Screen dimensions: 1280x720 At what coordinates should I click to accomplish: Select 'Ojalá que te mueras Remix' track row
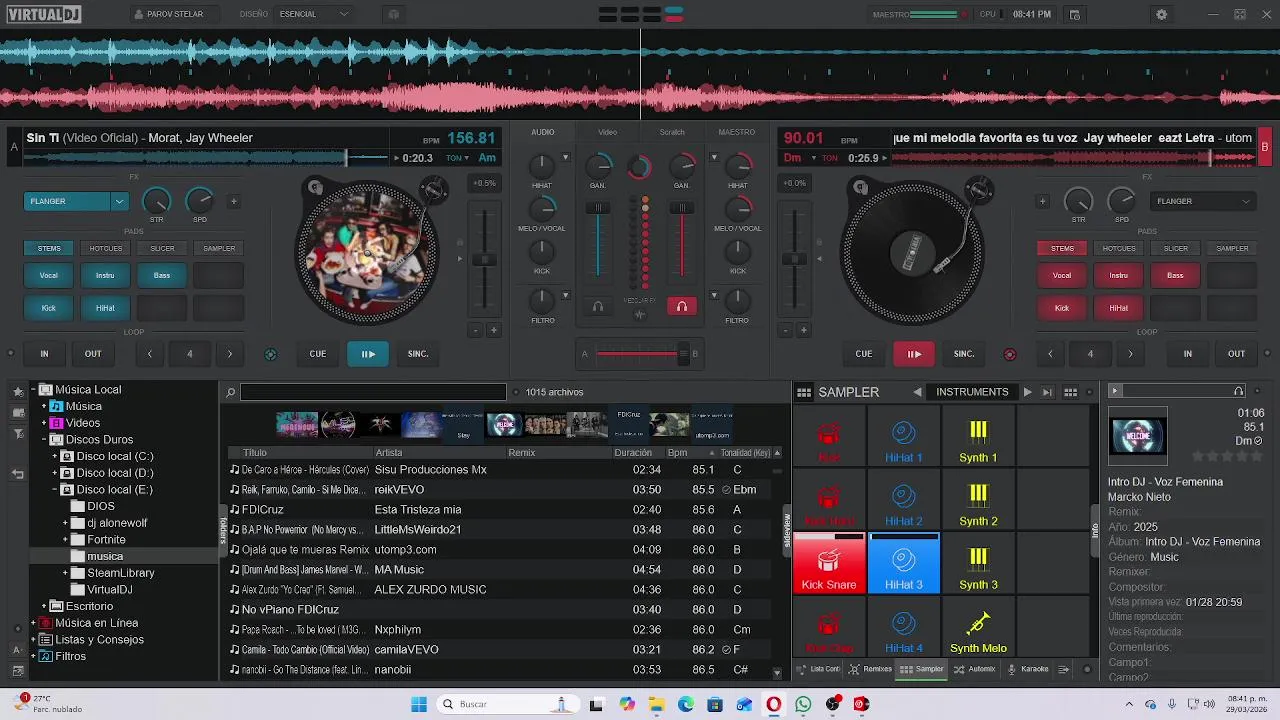click(504, 550)
